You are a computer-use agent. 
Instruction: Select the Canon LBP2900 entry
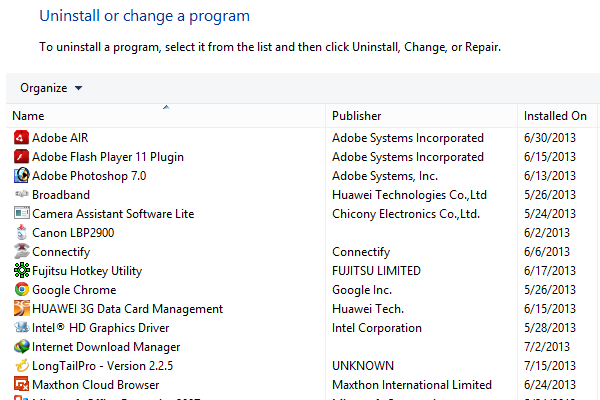73,233
